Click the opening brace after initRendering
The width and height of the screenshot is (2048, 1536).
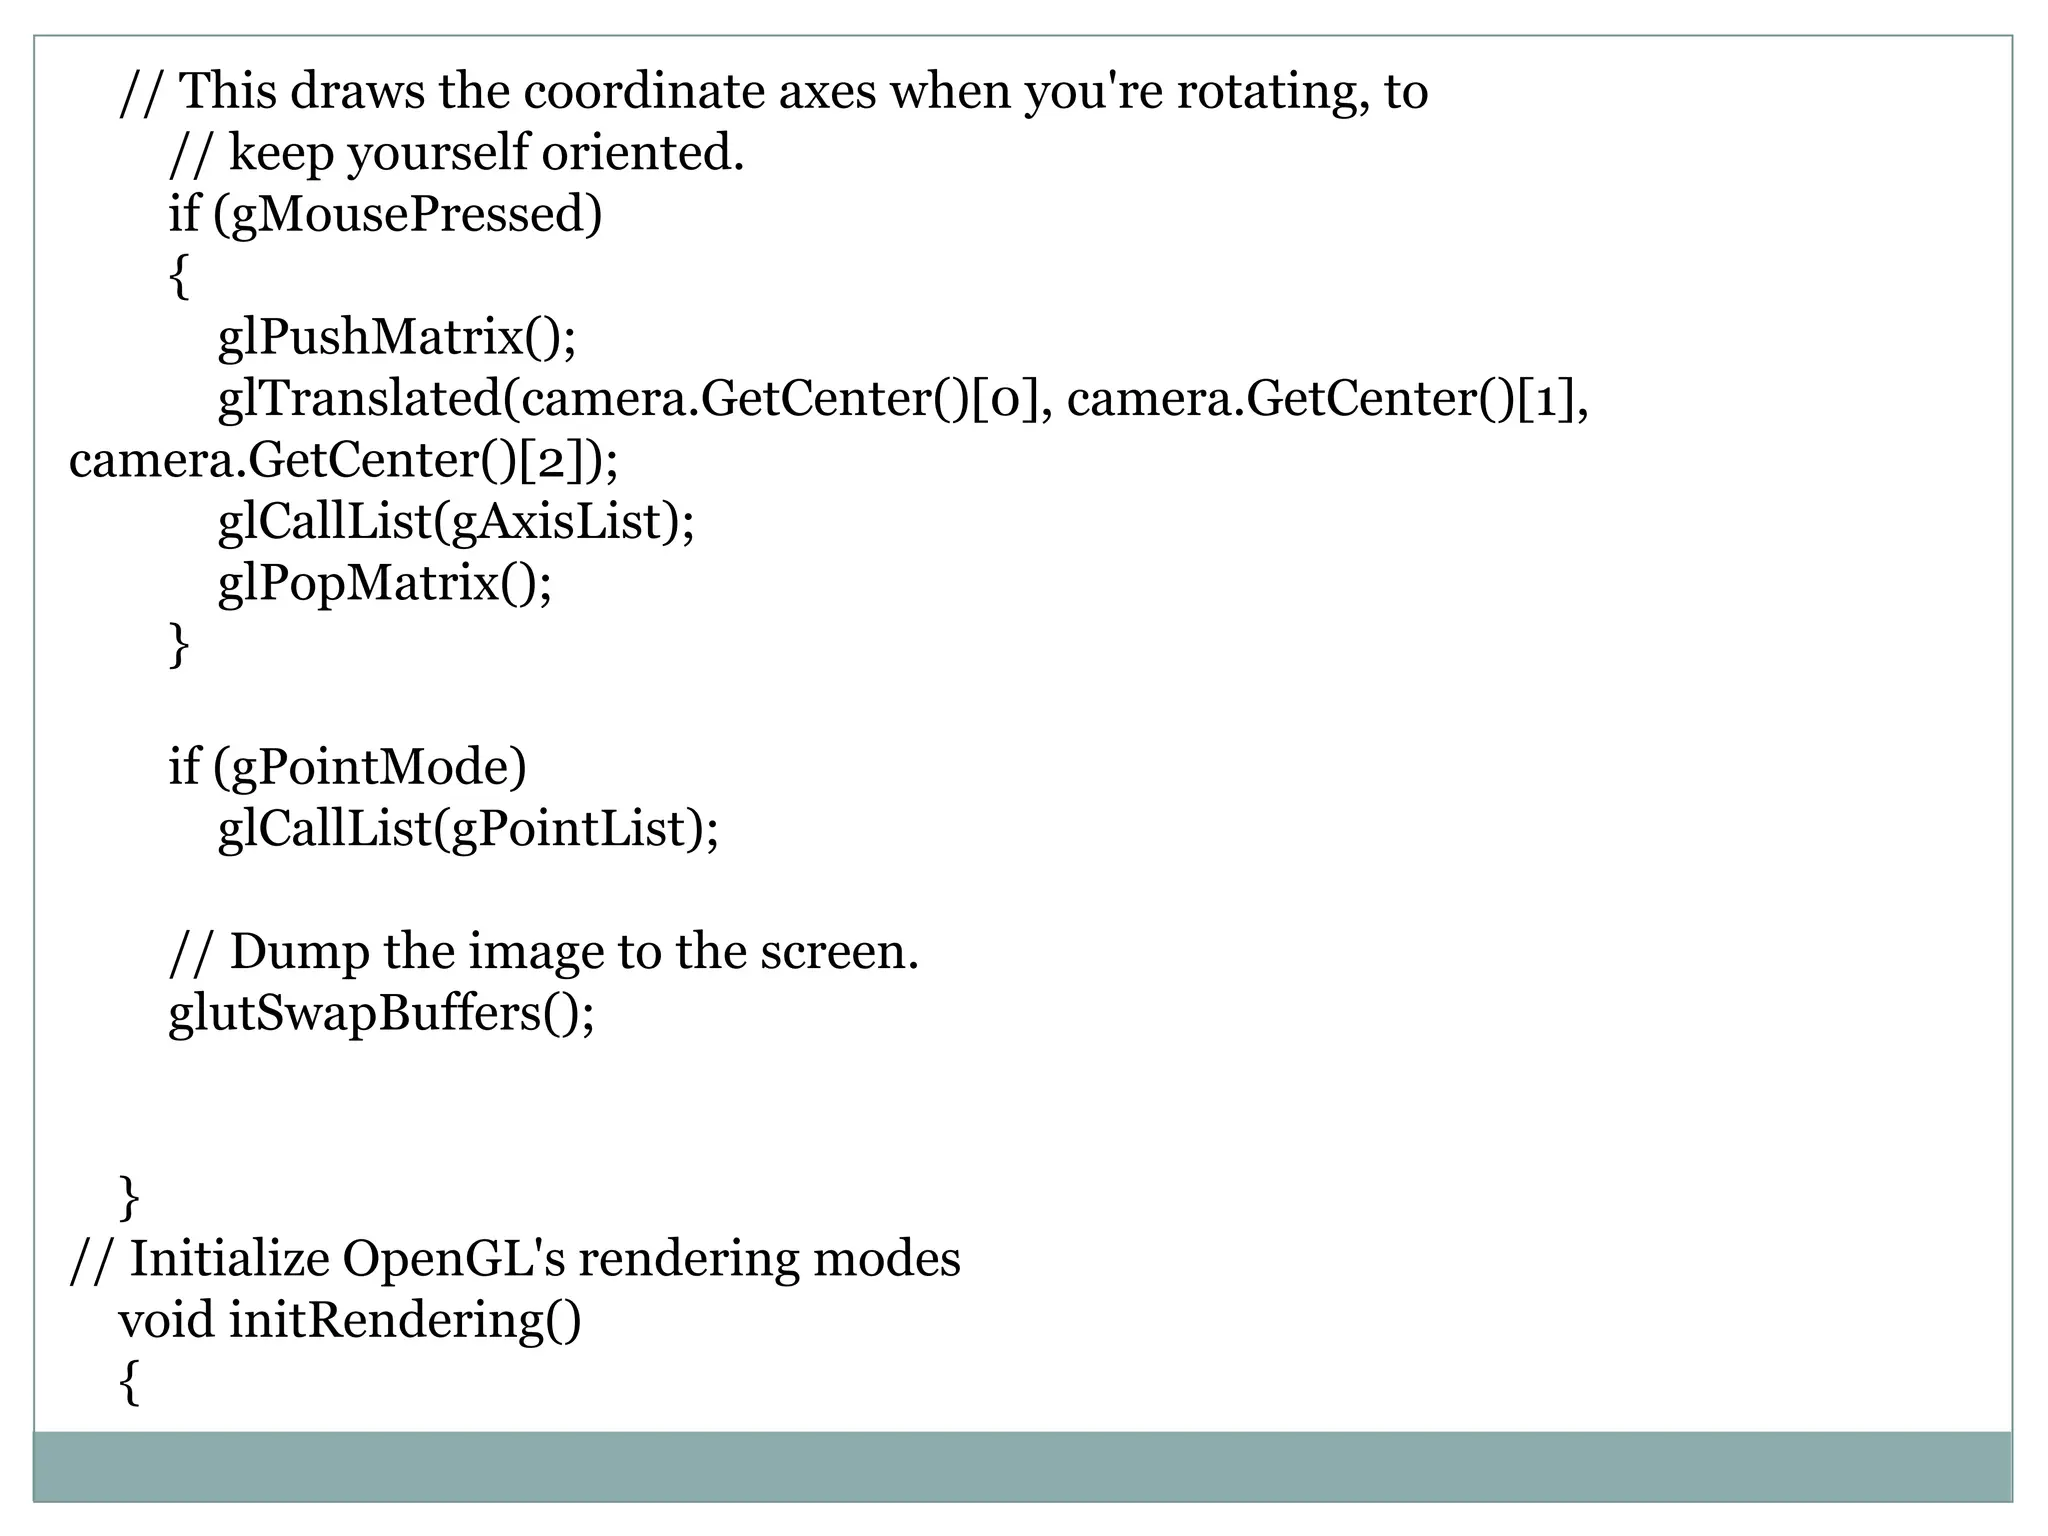click(129, 1383)
